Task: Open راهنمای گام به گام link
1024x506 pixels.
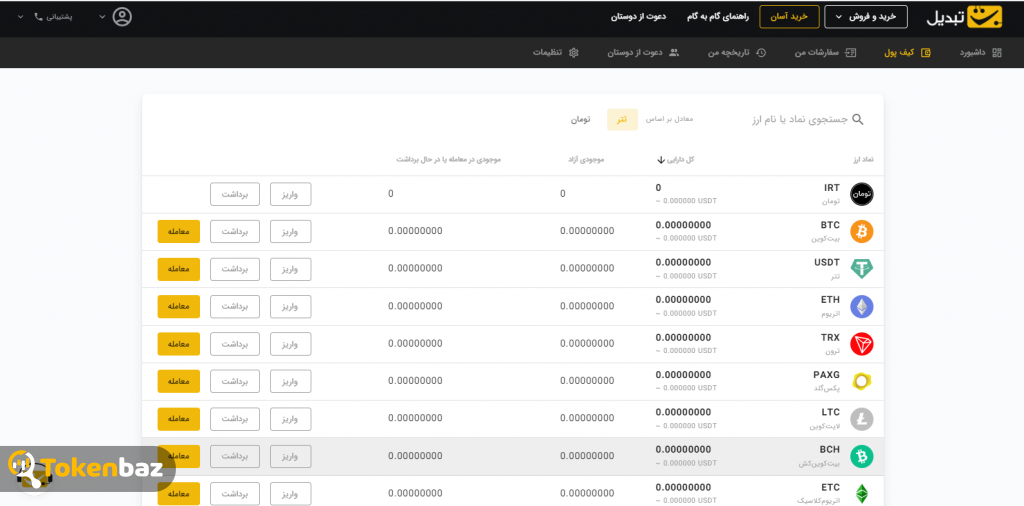Action: click(716, 17)
